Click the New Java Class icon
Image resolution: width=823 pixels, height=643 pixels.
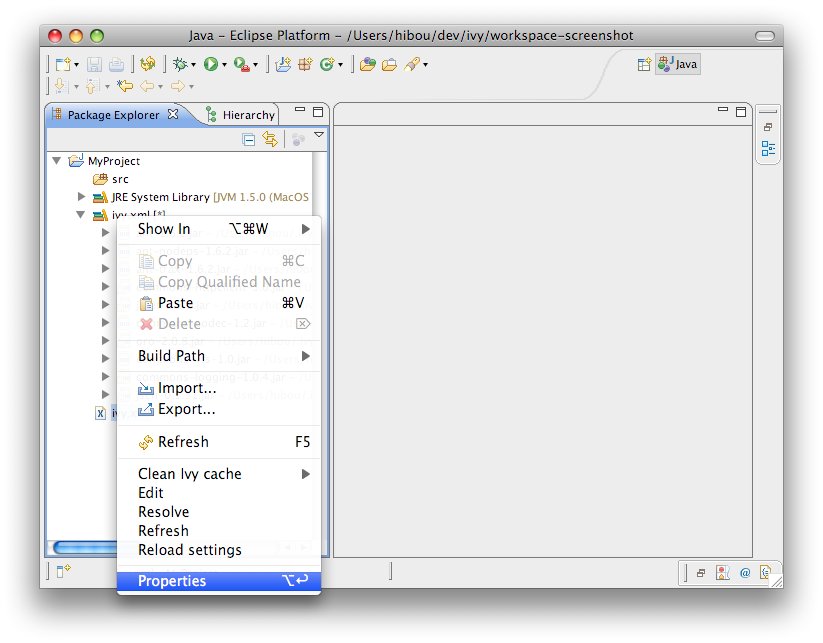point(326,64)
